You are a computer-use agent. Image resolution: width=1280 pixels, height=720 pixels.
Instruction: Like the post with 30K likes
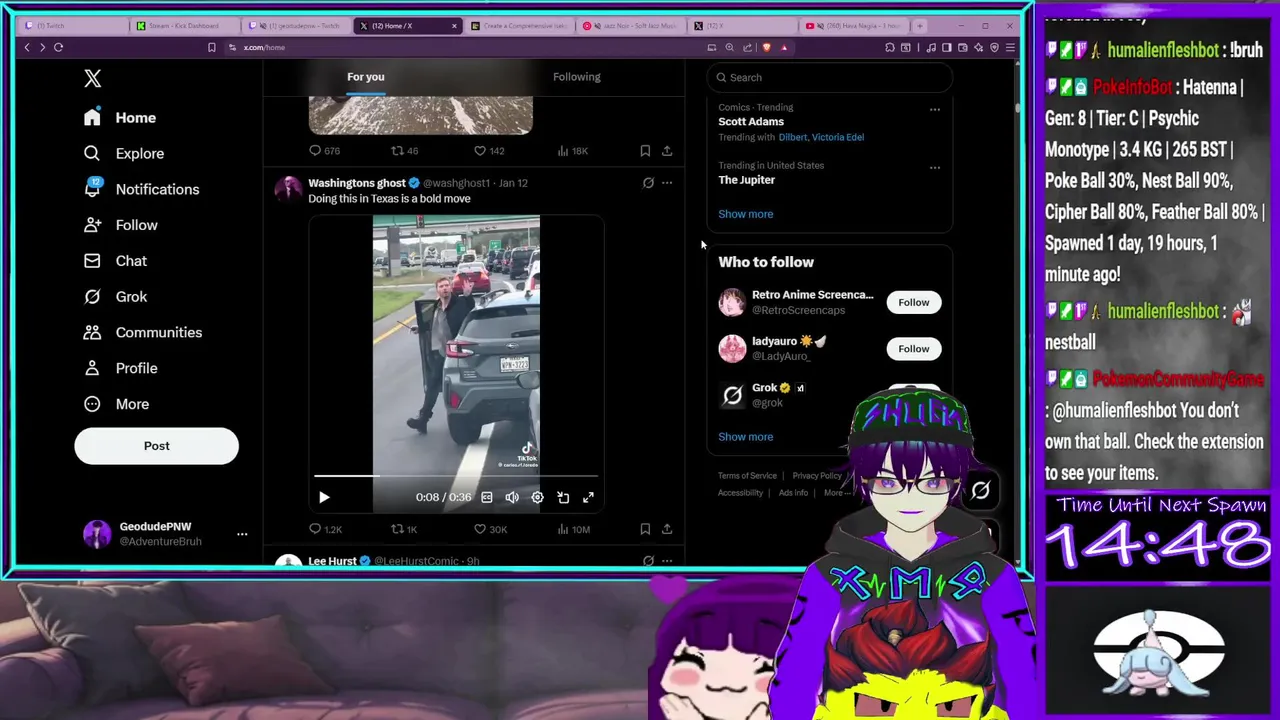(490, 529)
